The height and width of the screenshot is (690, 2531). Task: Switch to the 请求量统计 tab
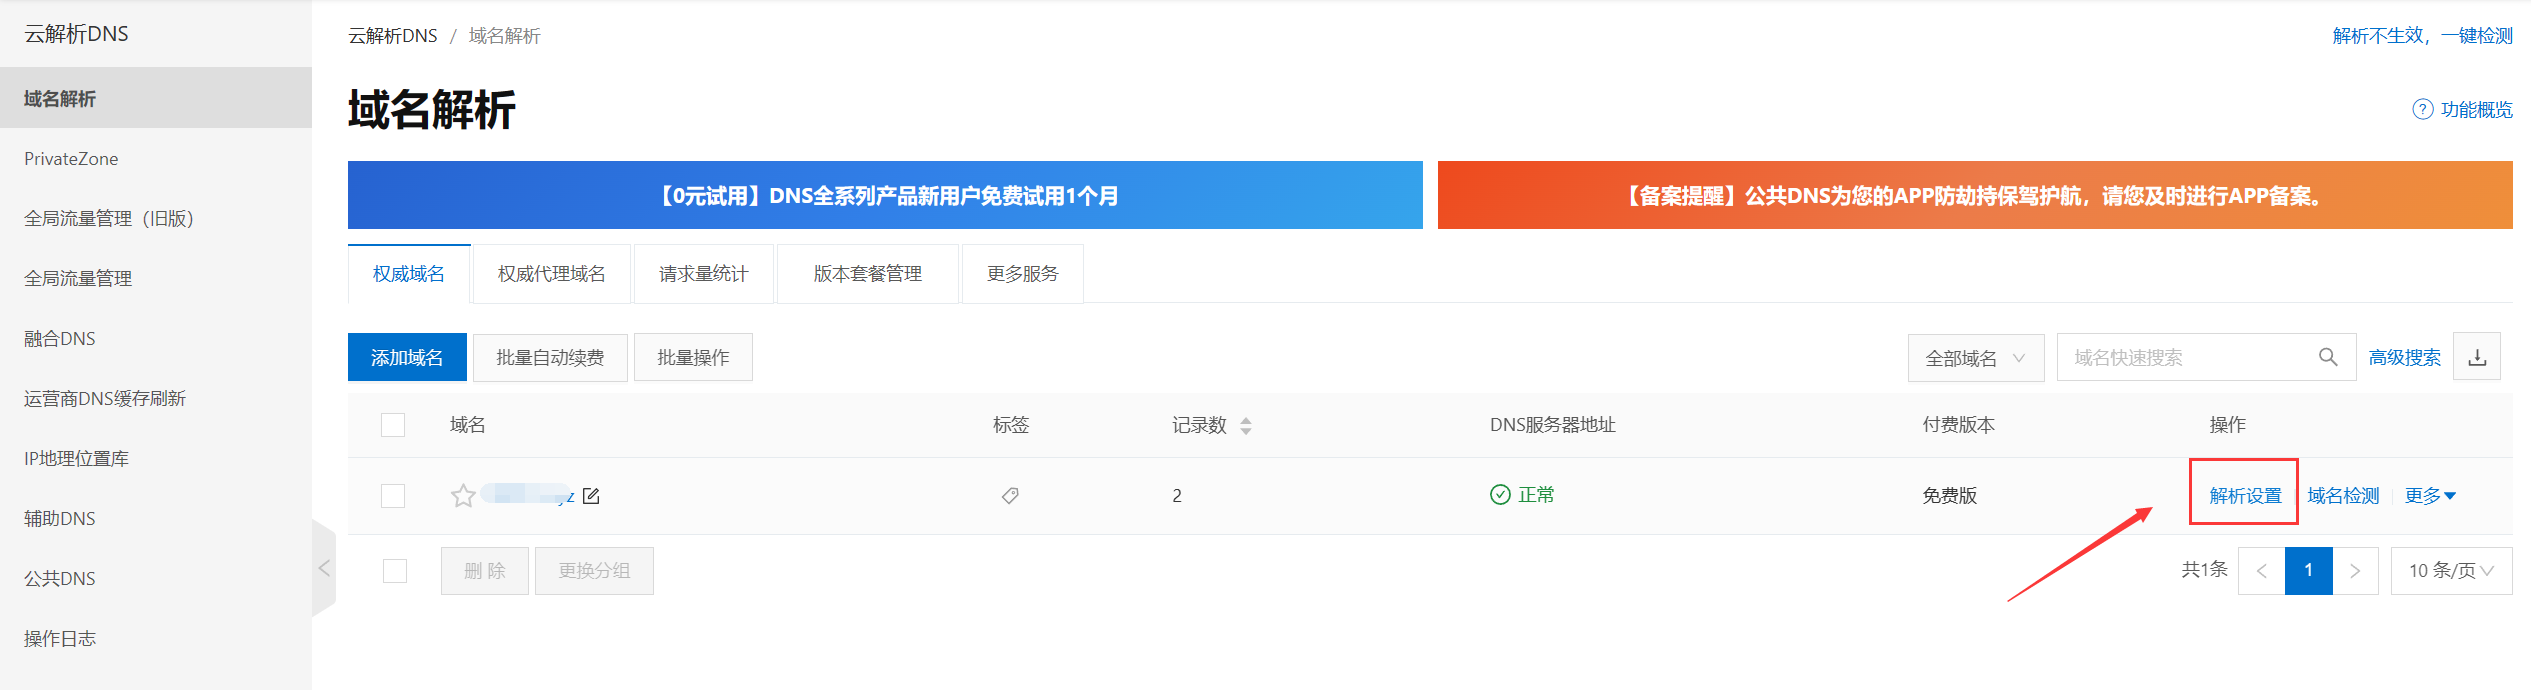tap(703, 274)
